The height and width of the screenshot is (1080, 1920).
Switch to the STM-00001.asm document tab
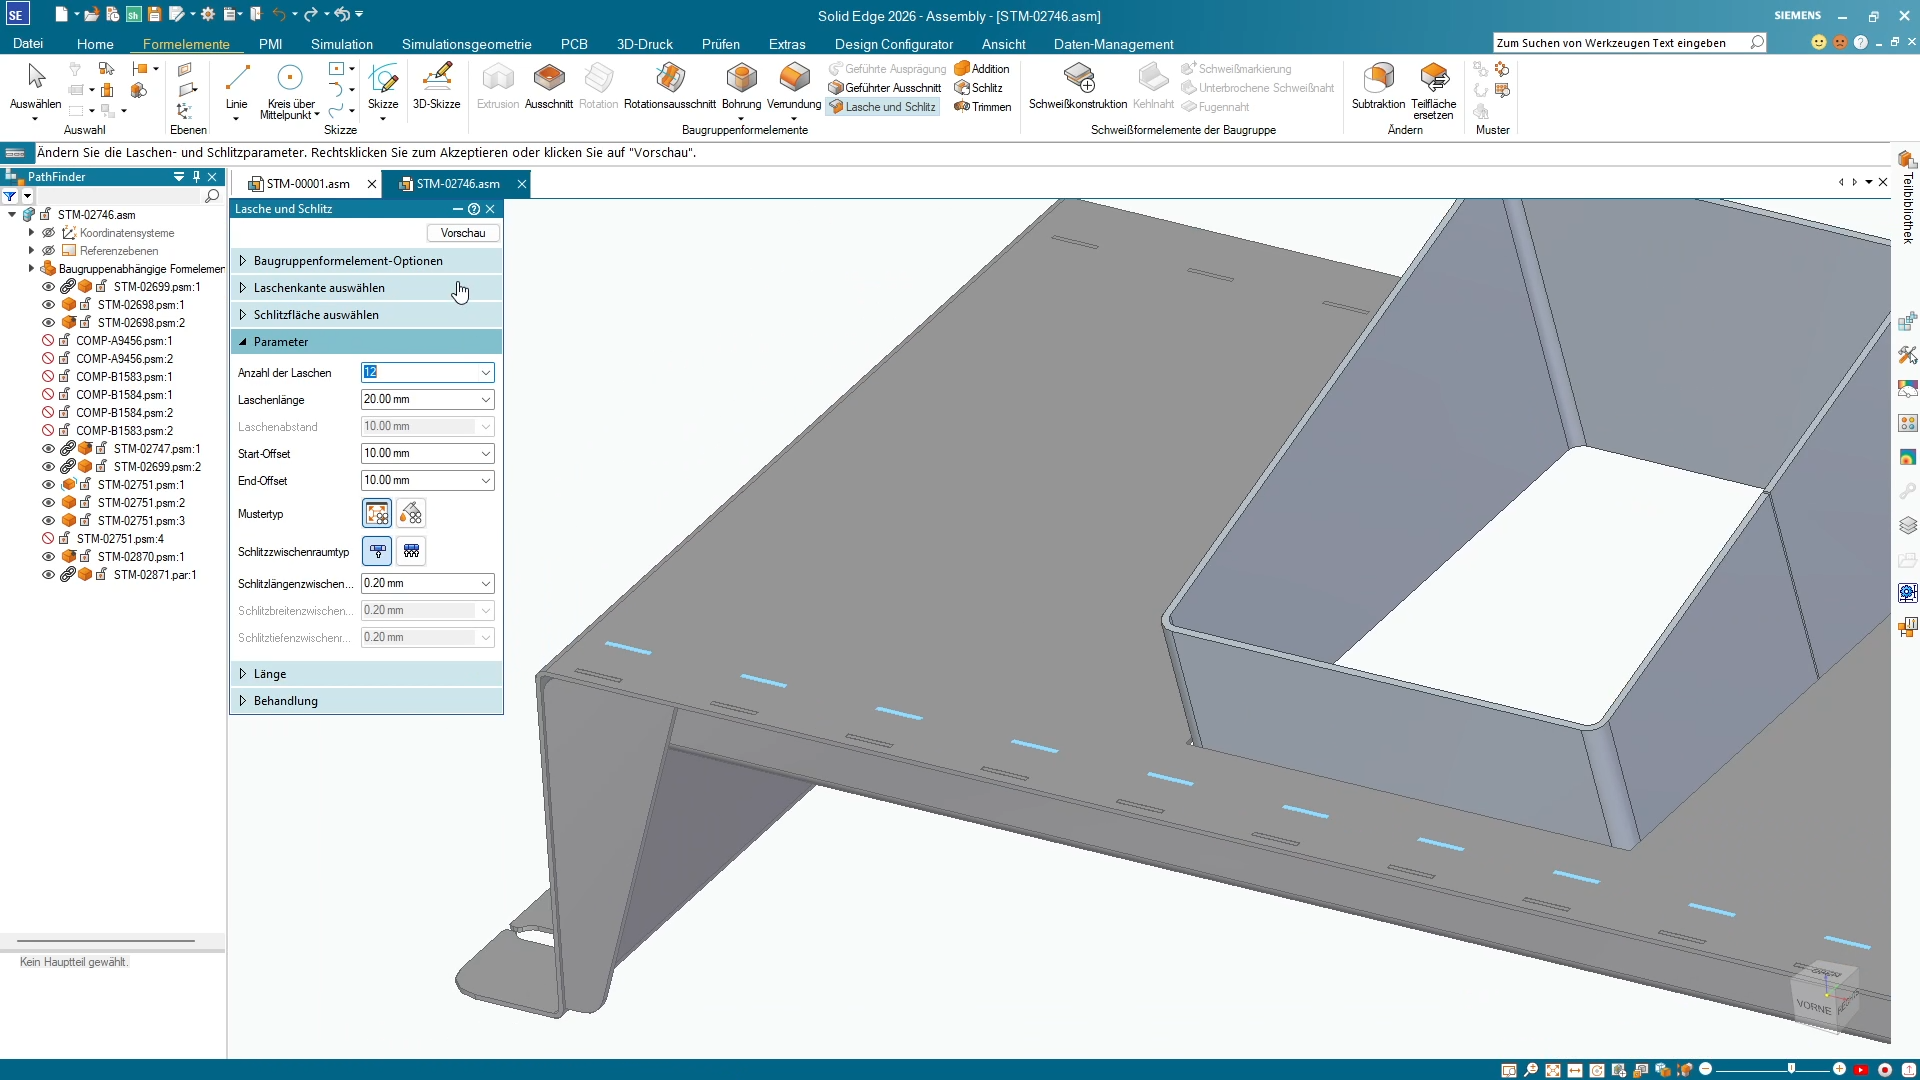307,184
